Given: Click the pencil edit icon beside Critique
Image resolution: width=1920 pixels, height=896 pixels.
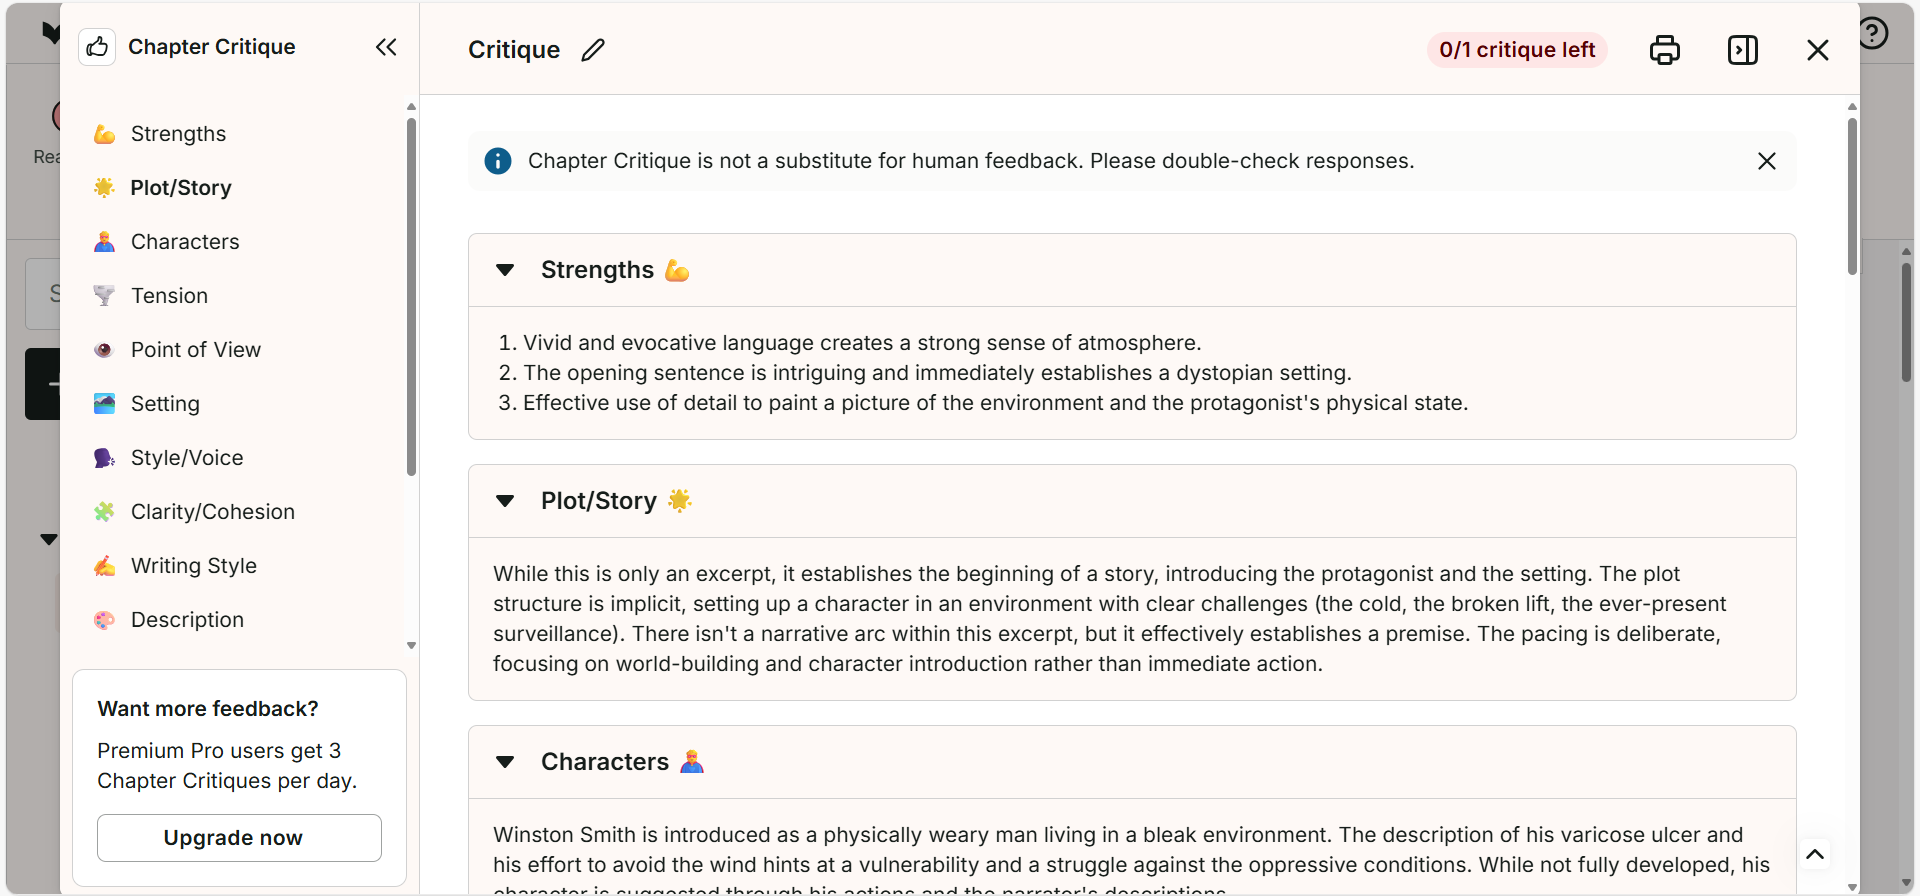Looking at the screenshot, I should [x=593, y=50].
